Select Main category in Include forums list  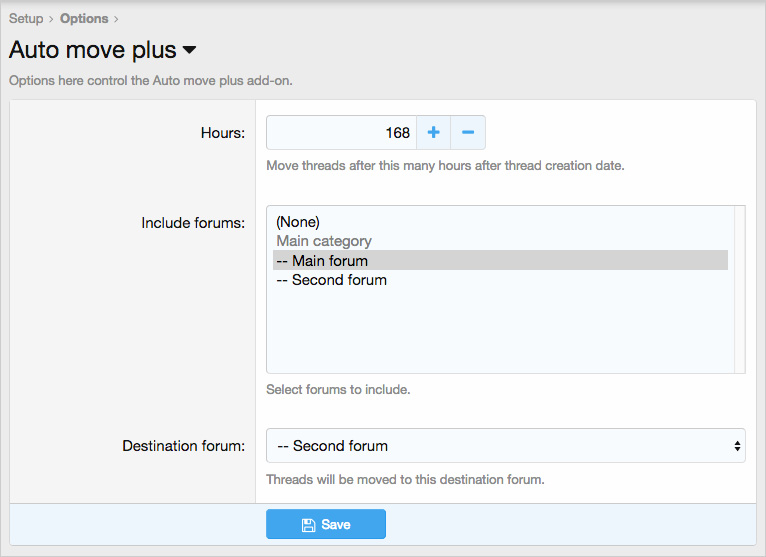pyautogui.click(x=324, y=241)
